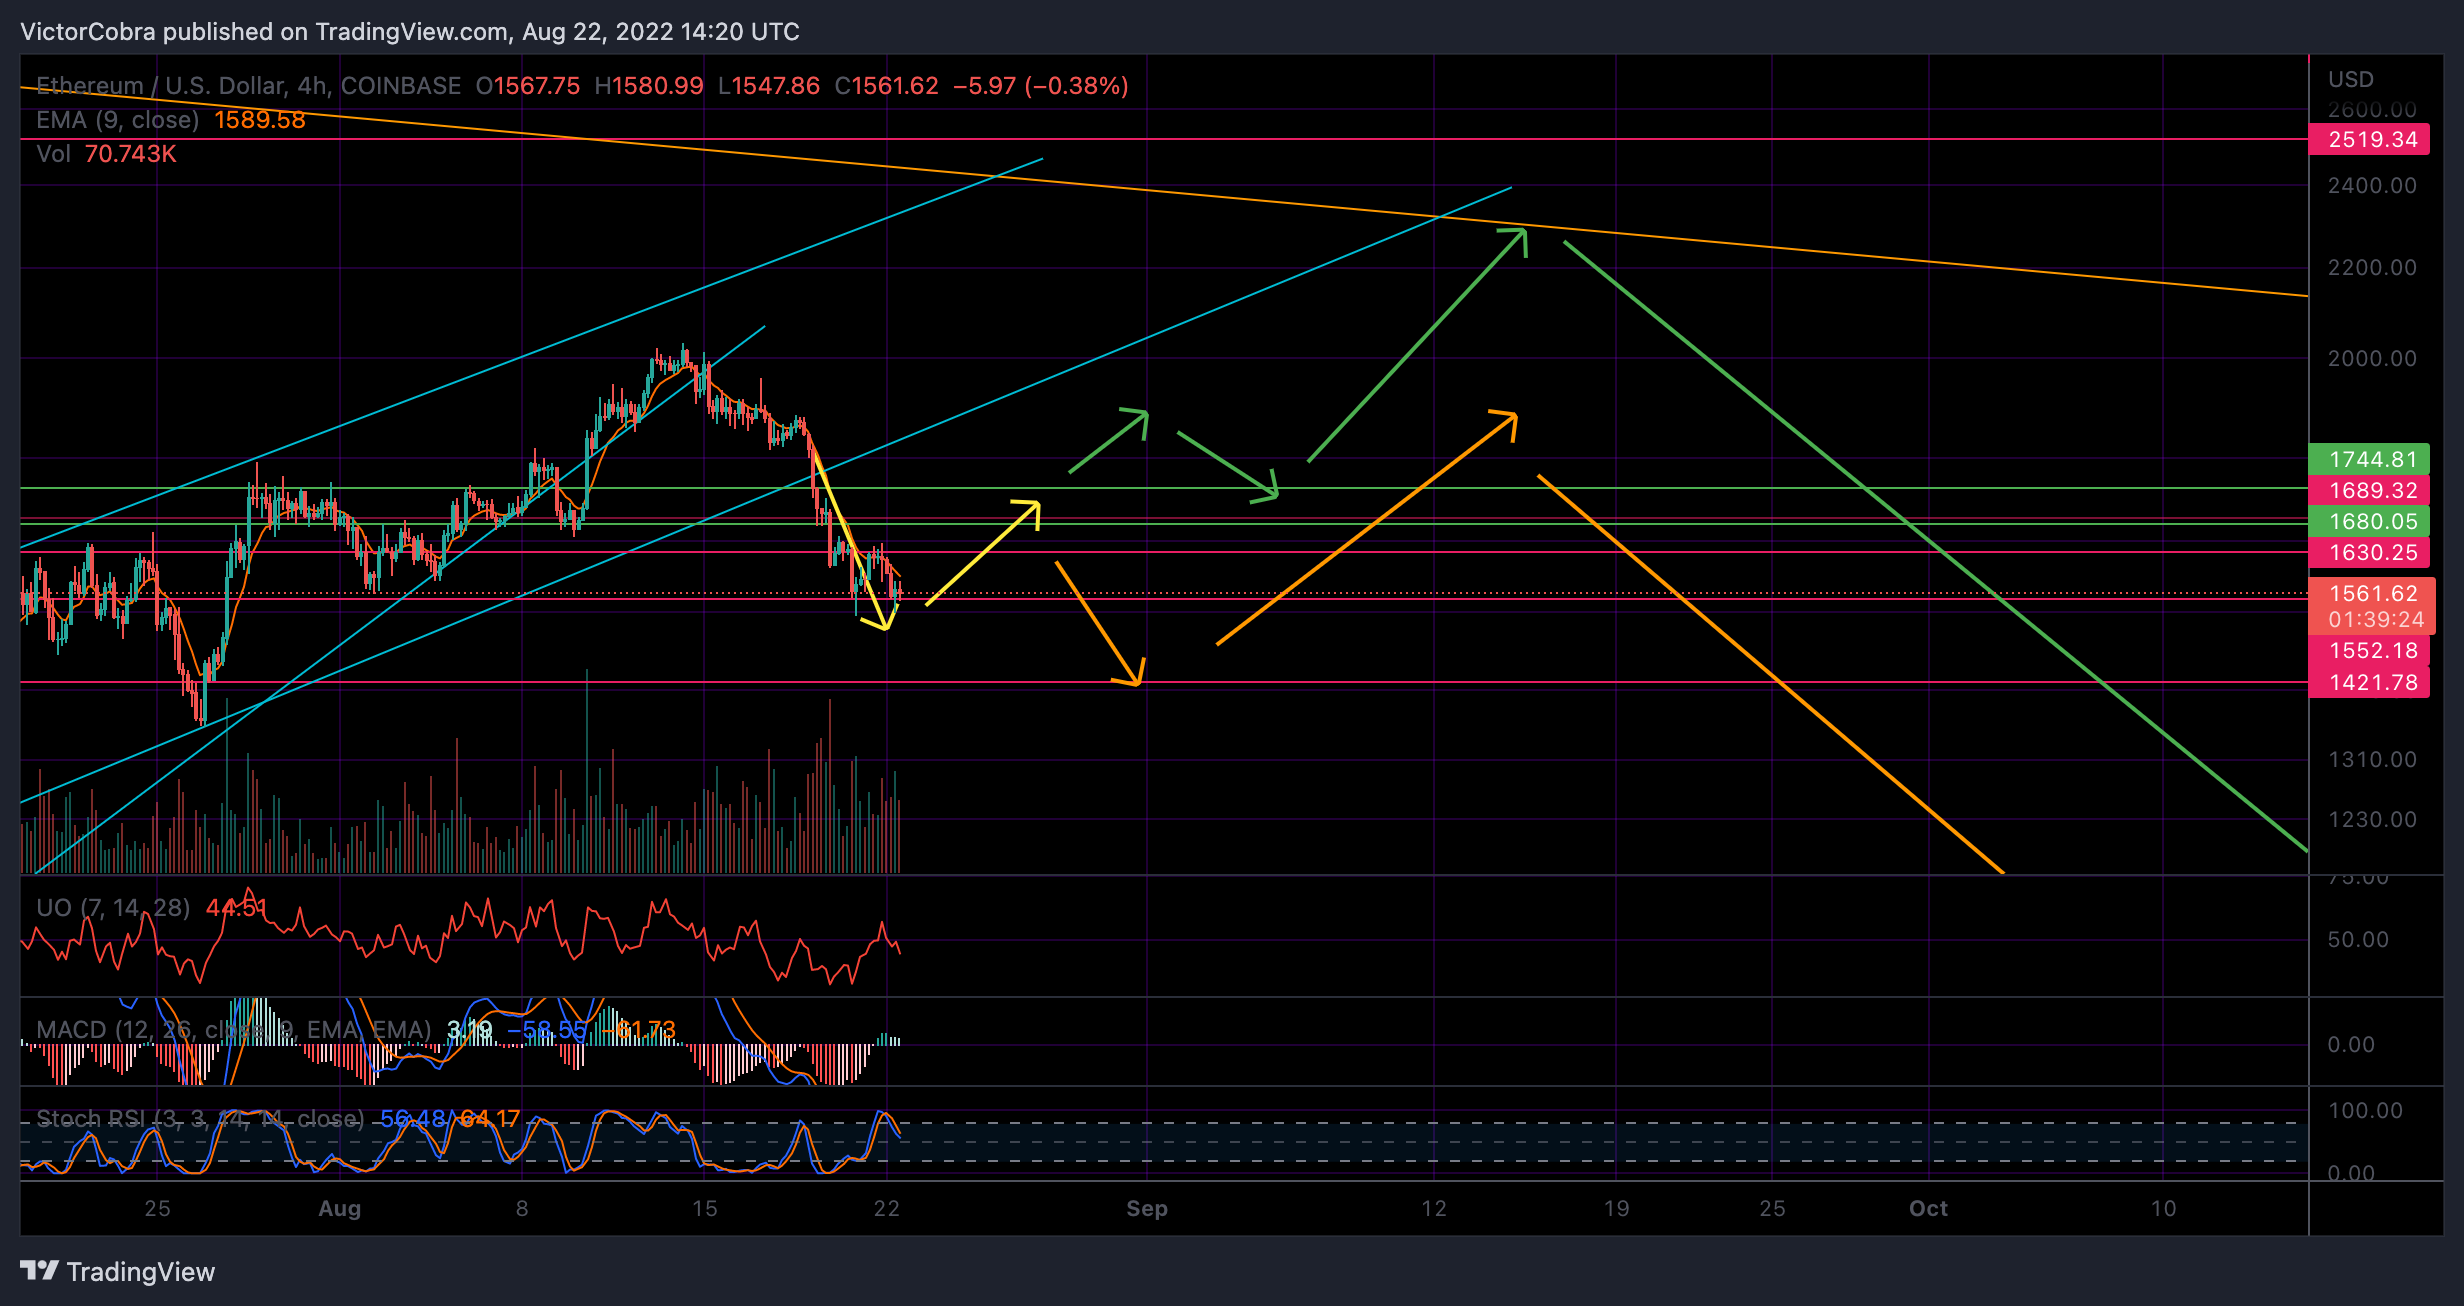Click the EMA value 1589.58
Image resolution: width=2464 pixels, height=1306 pixels.
click(x=260, y=120)
